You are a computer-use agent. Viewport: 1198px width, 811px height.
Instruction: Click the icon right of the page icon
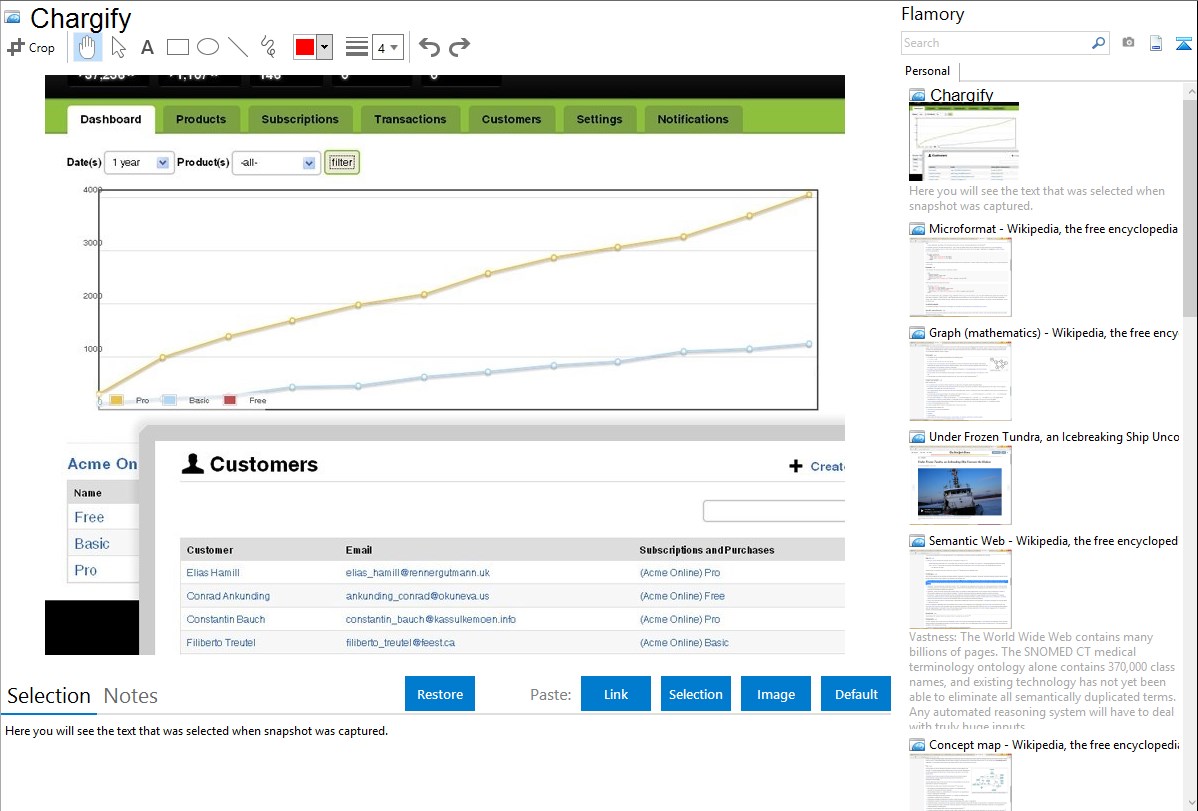[x=1183, y=43]
